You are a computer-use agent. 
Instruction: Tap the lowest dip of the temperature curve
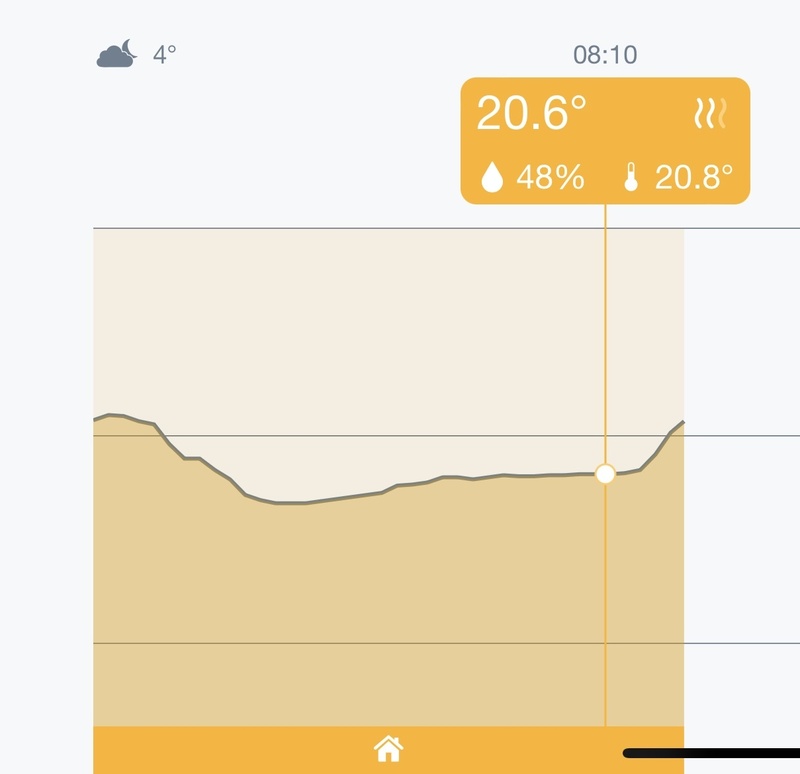coord(291,503)
